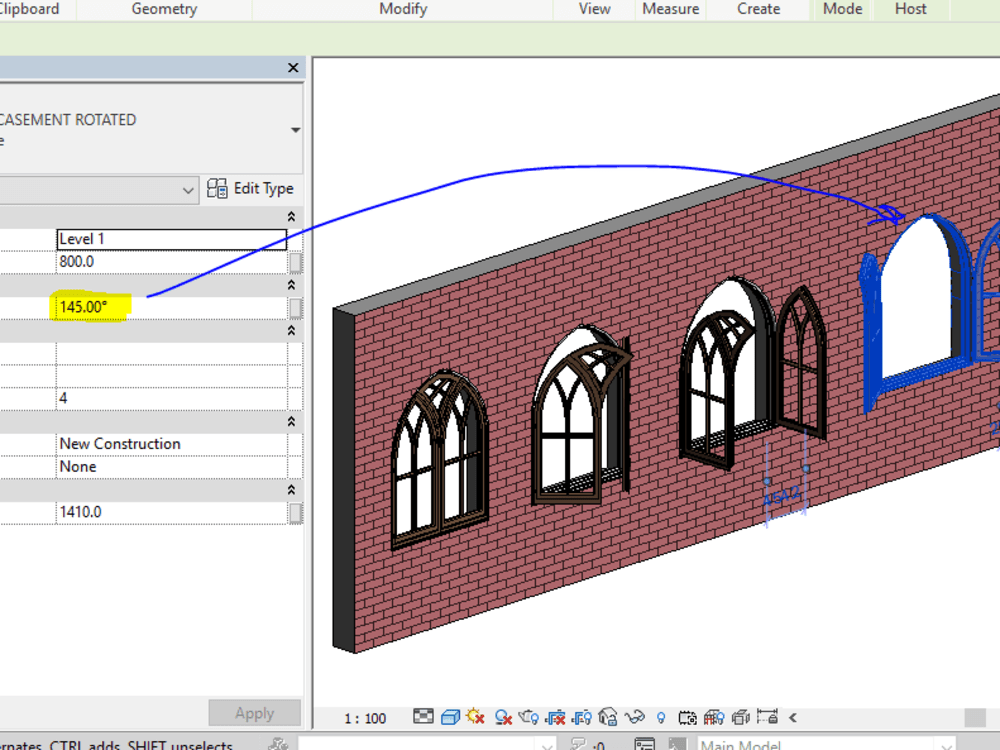Open the view scale 1:100 control
Viewport: 1000px width, 750px height.
[365, 717]
